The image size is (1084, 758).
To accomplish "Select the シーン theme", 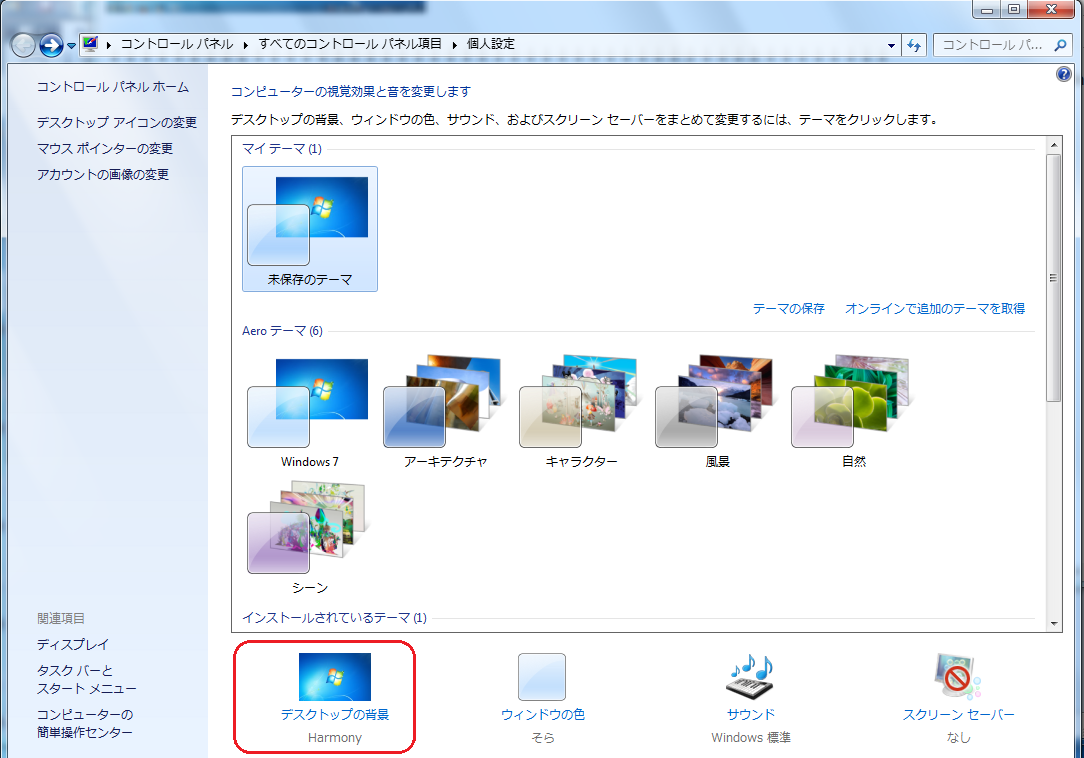I will click(x=309, y=538).
